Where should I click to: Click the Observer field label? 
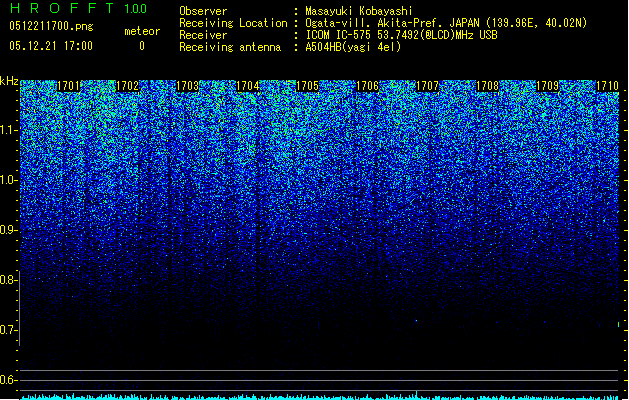point(203,11)
